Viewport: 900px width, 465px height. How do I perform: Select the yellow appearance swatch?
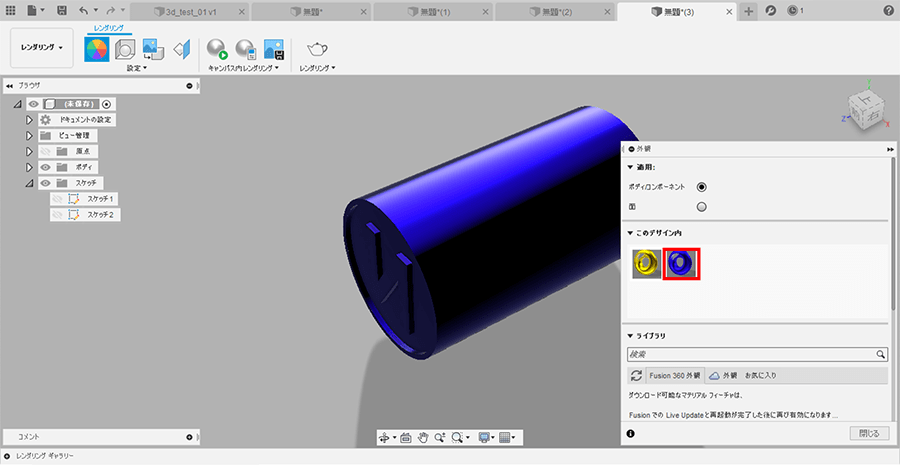coord(646,264)
